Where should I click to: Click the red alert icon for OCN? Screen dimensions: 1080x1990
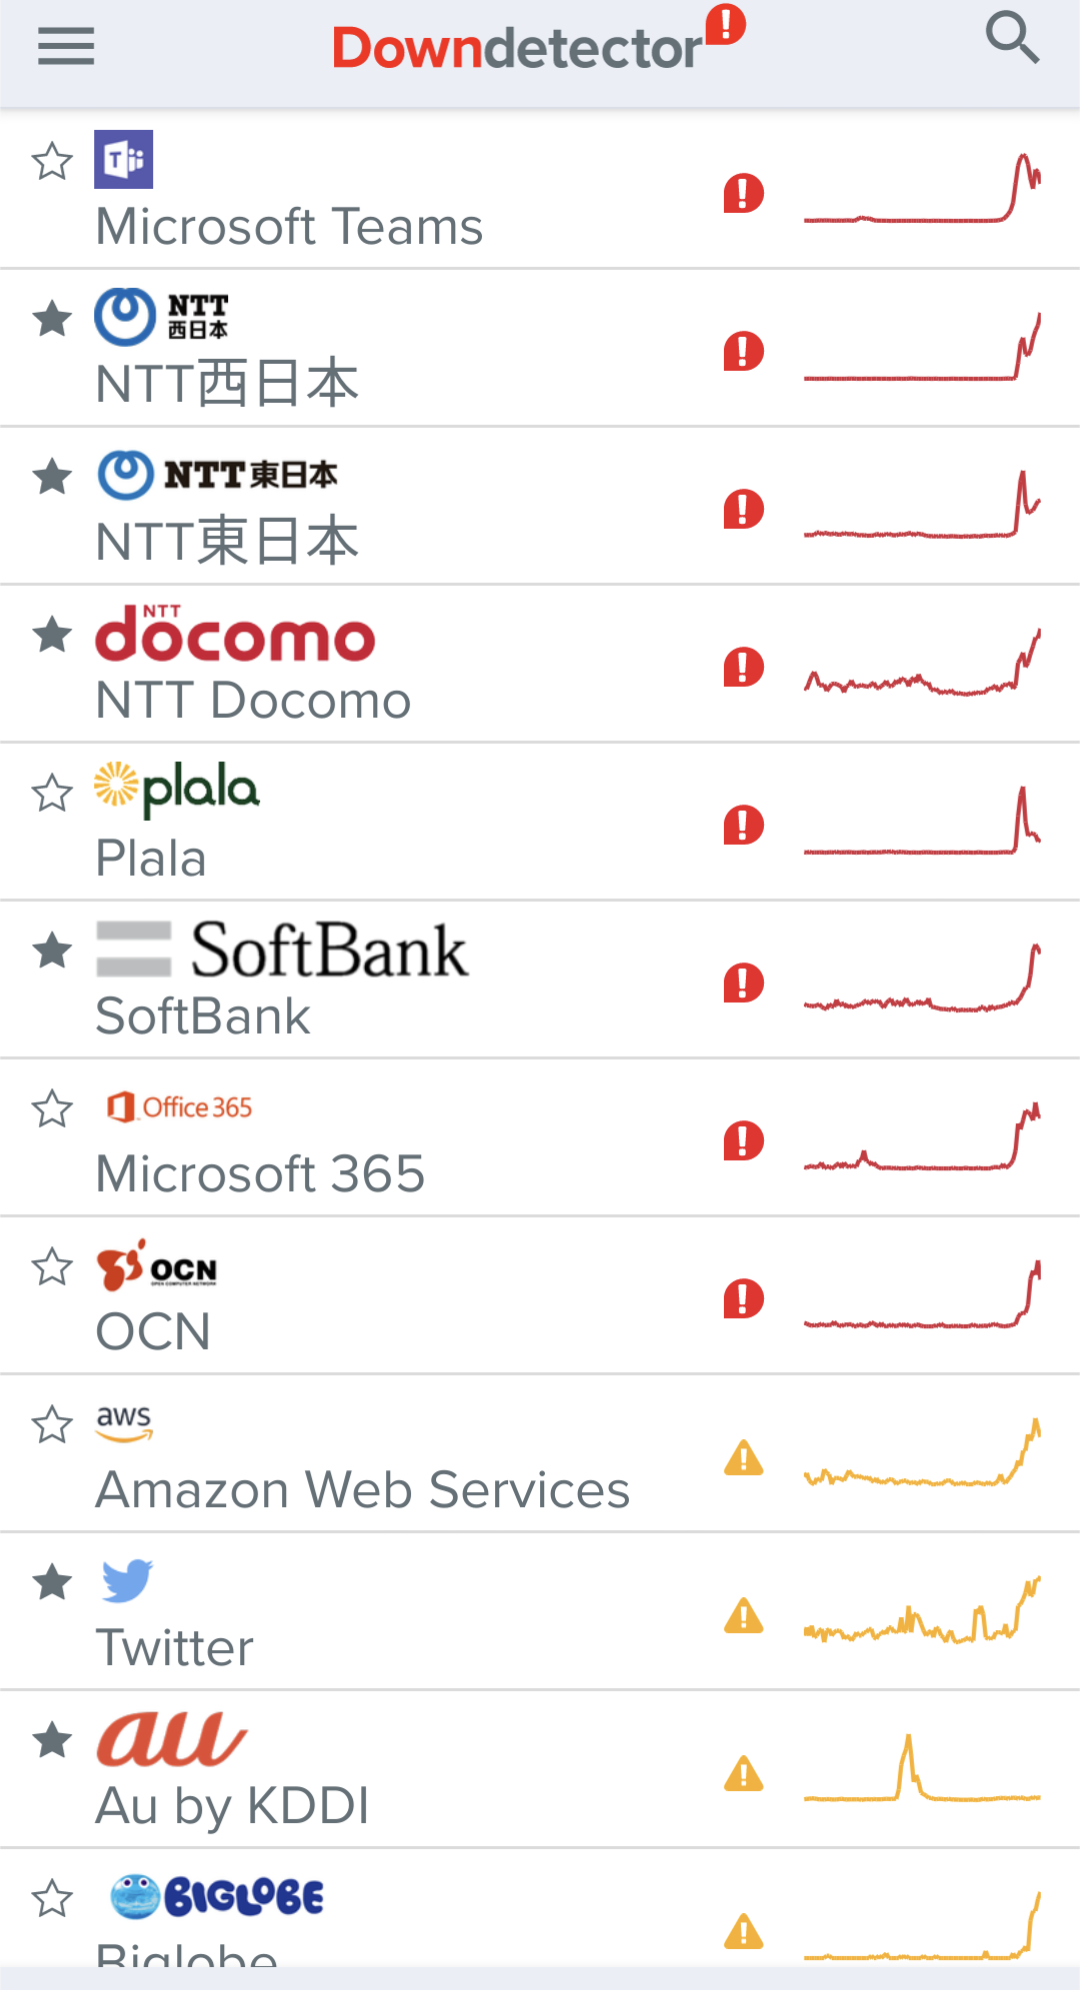click(743, 1299)
